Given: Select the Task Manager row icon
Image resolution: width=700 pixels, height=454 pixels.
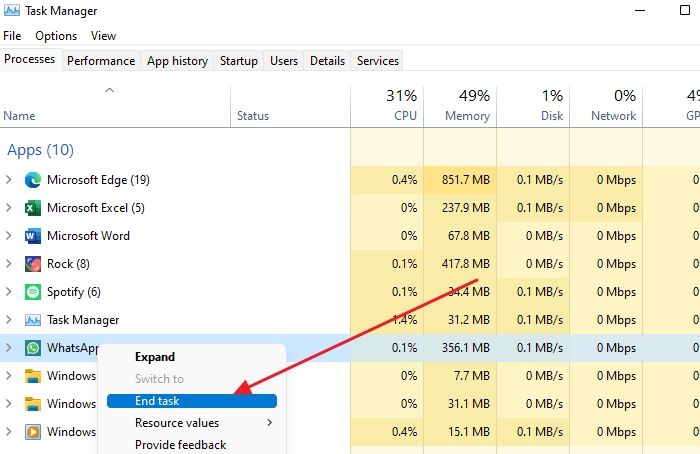Looking at the screenshot, I should click(33, 320).
